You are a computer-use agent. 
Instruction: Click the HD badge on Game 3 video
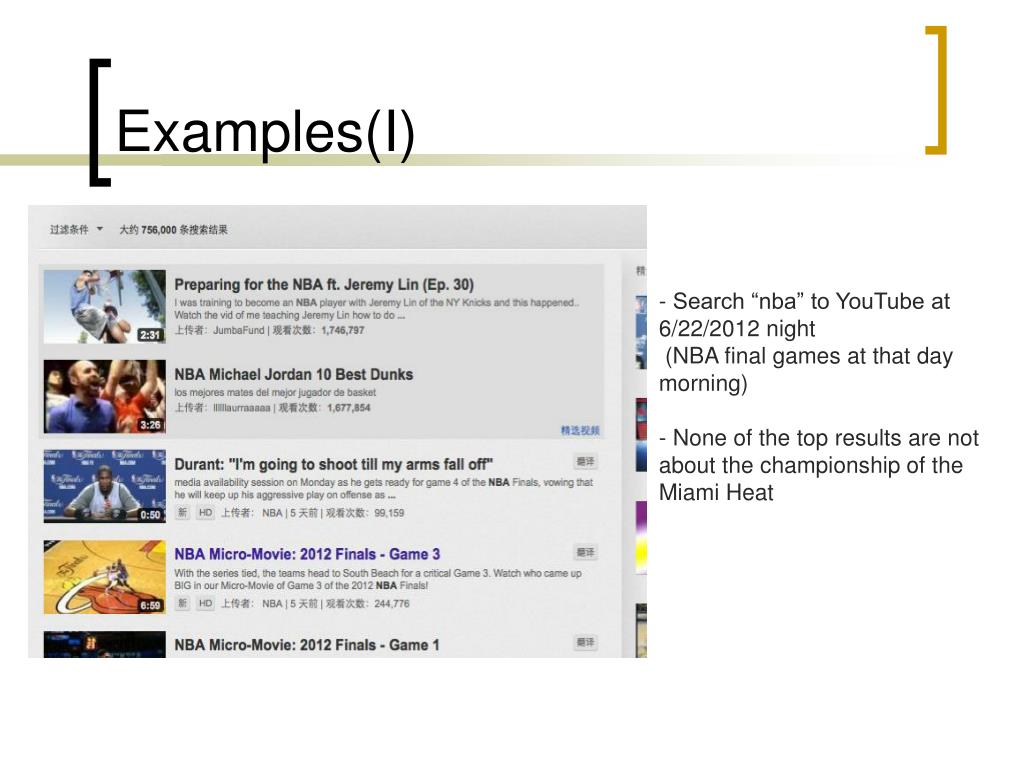(206, 604)
